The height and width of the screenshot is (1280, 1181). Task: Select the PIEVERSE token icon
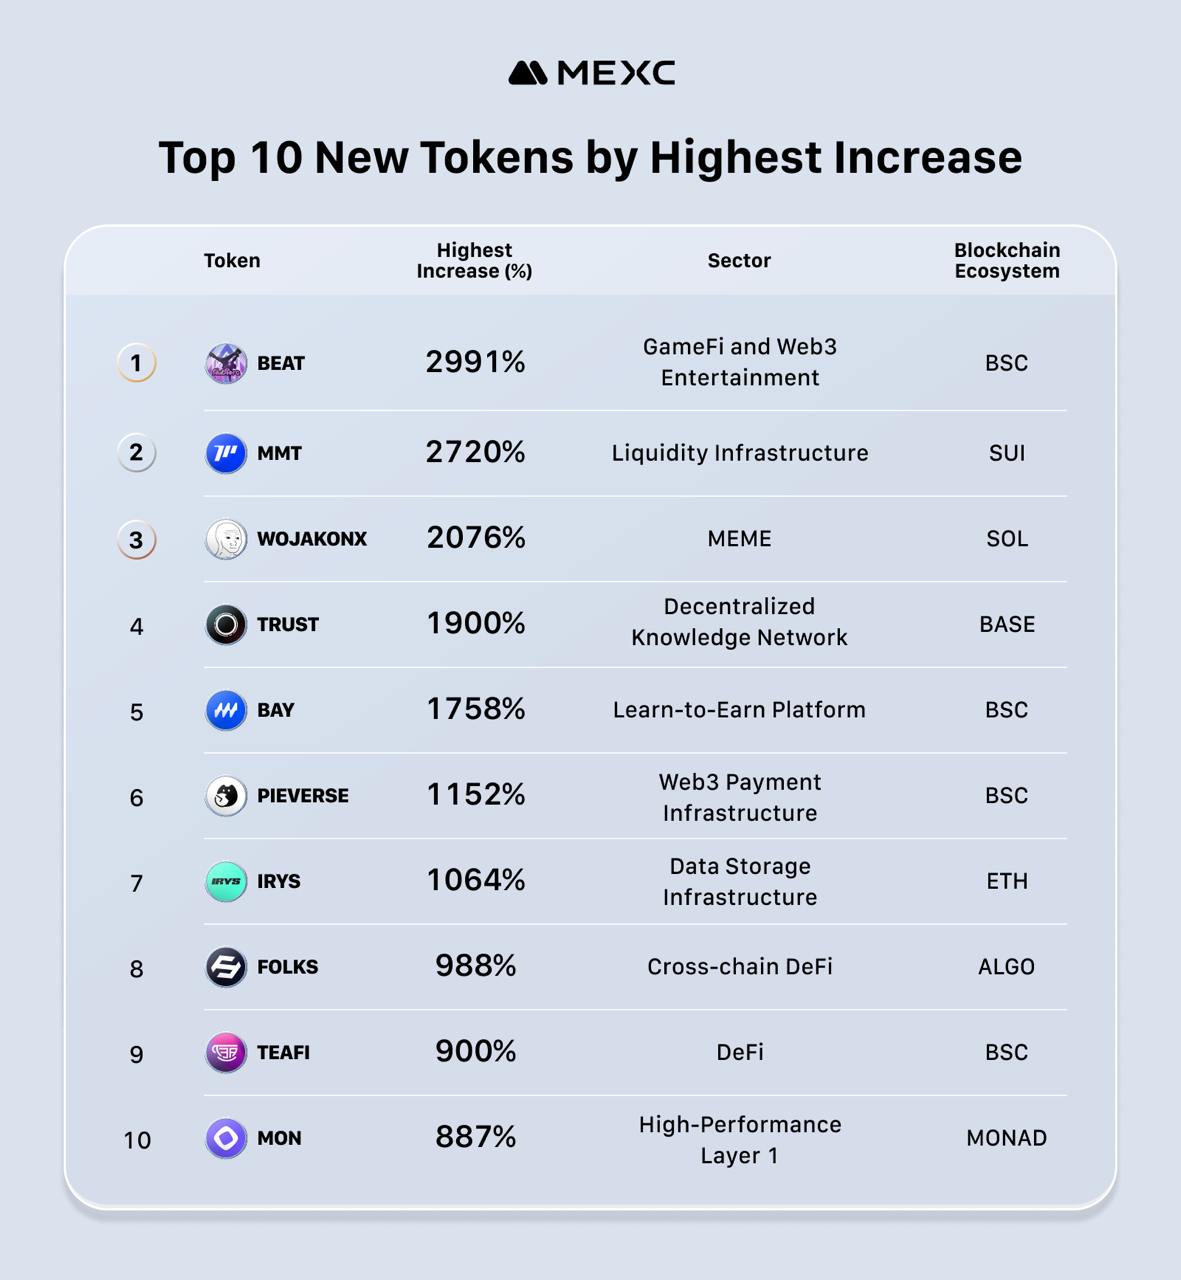[x=226, y=796]
